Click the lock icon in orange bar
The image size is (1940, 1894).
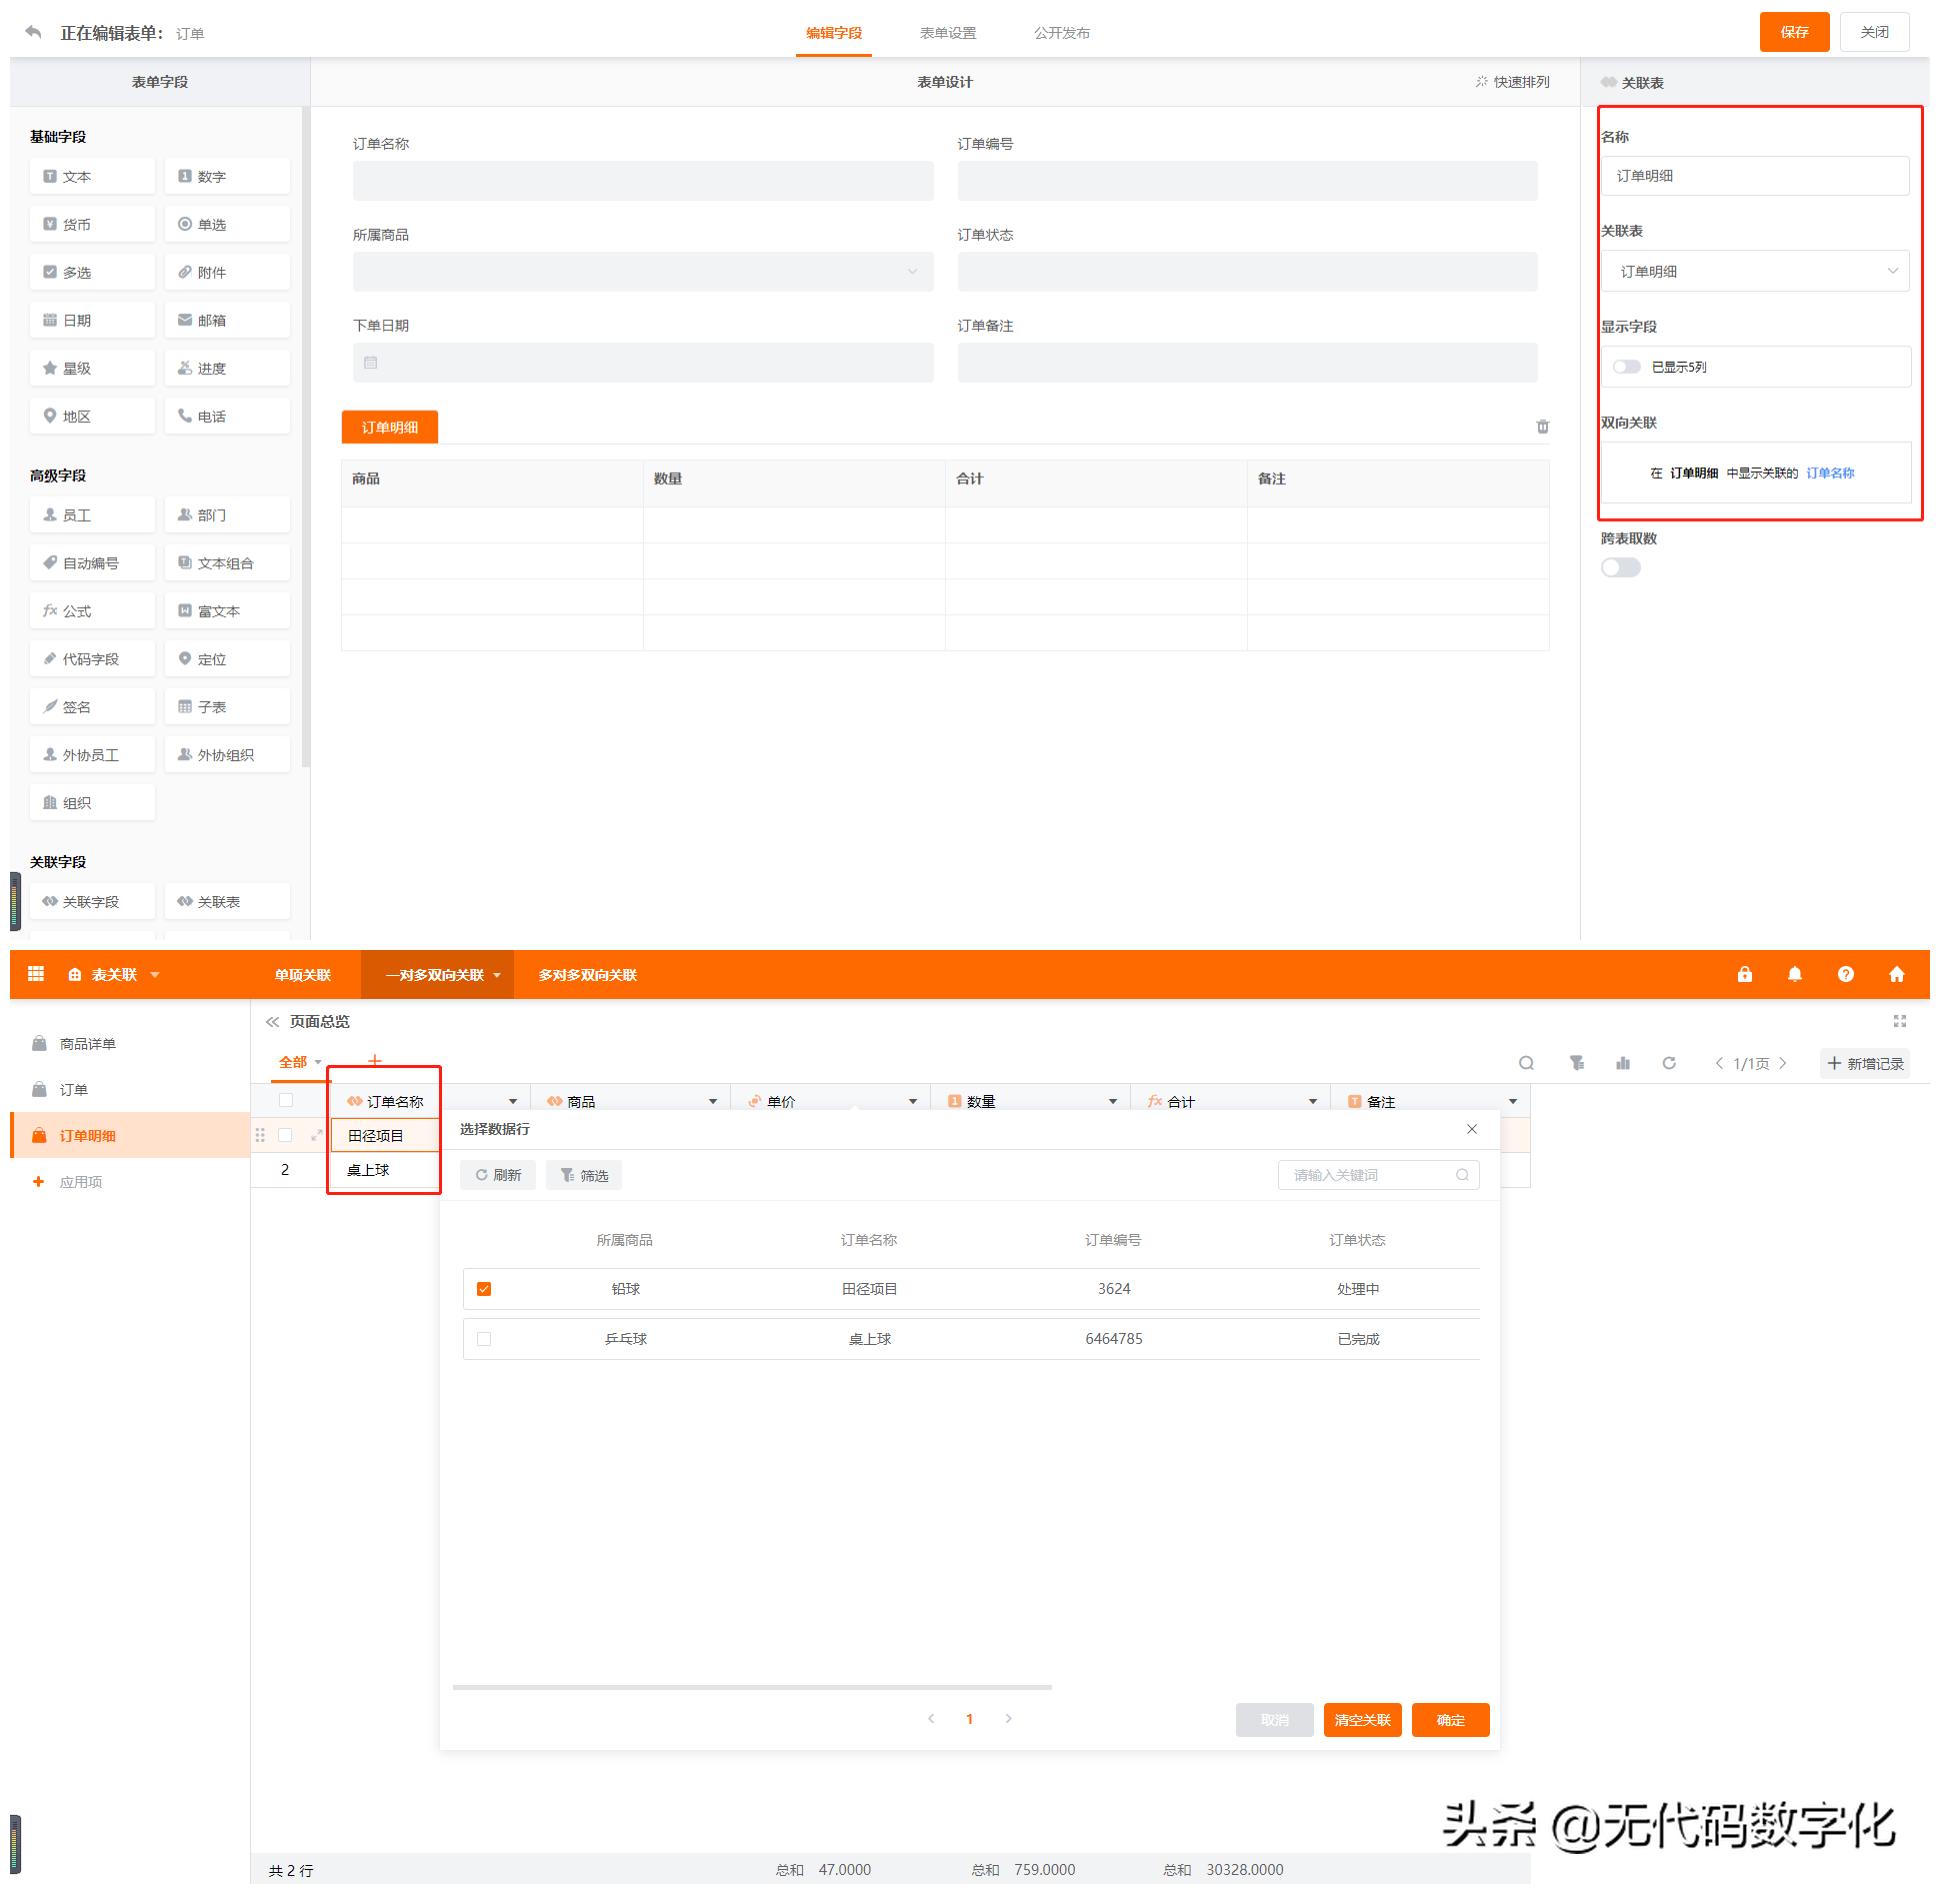click(x=1745, y=974)
